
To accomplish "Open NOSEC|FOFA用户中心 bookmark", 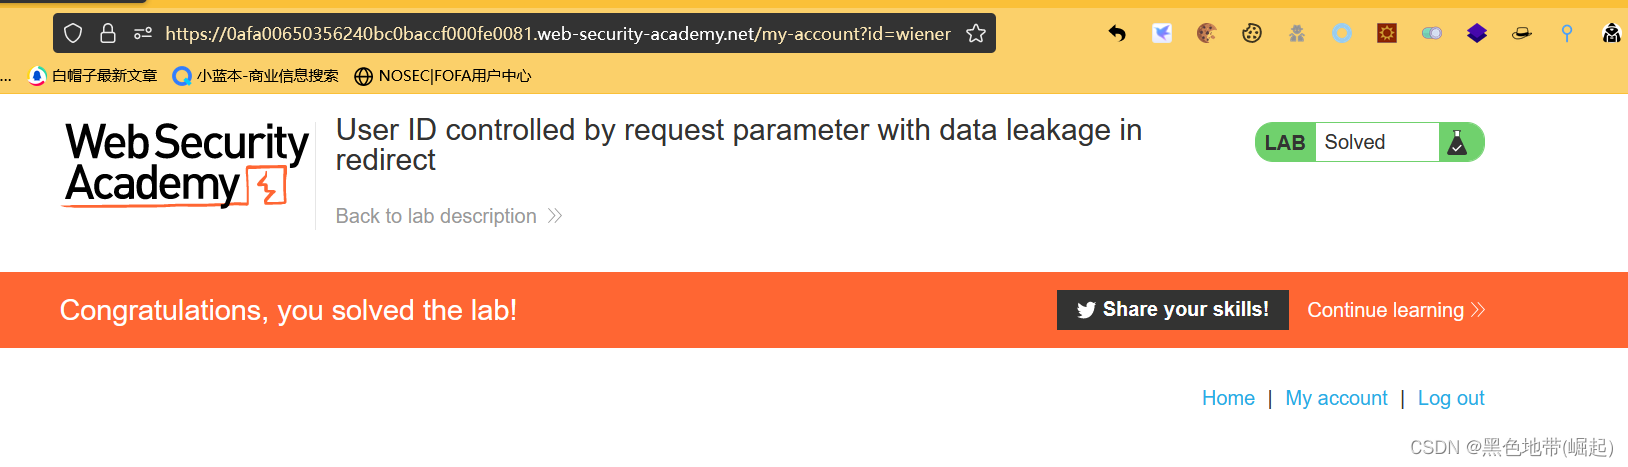I will coord(443,76).
